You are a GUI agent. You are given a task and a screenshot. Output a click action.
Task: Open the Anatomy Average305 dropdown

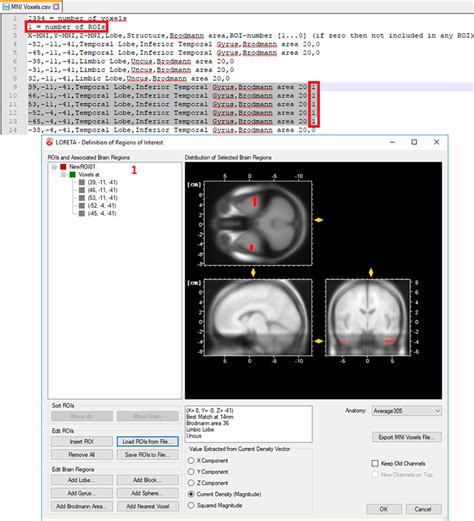(x=407, y=411)
